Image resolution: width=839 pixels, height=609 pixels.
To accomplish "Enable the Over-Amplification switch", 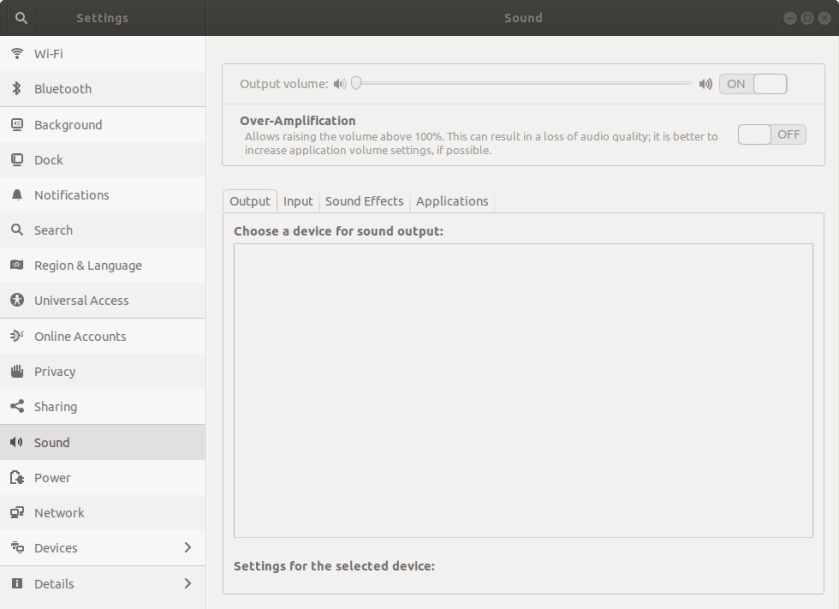I will (x=771, y=133).
